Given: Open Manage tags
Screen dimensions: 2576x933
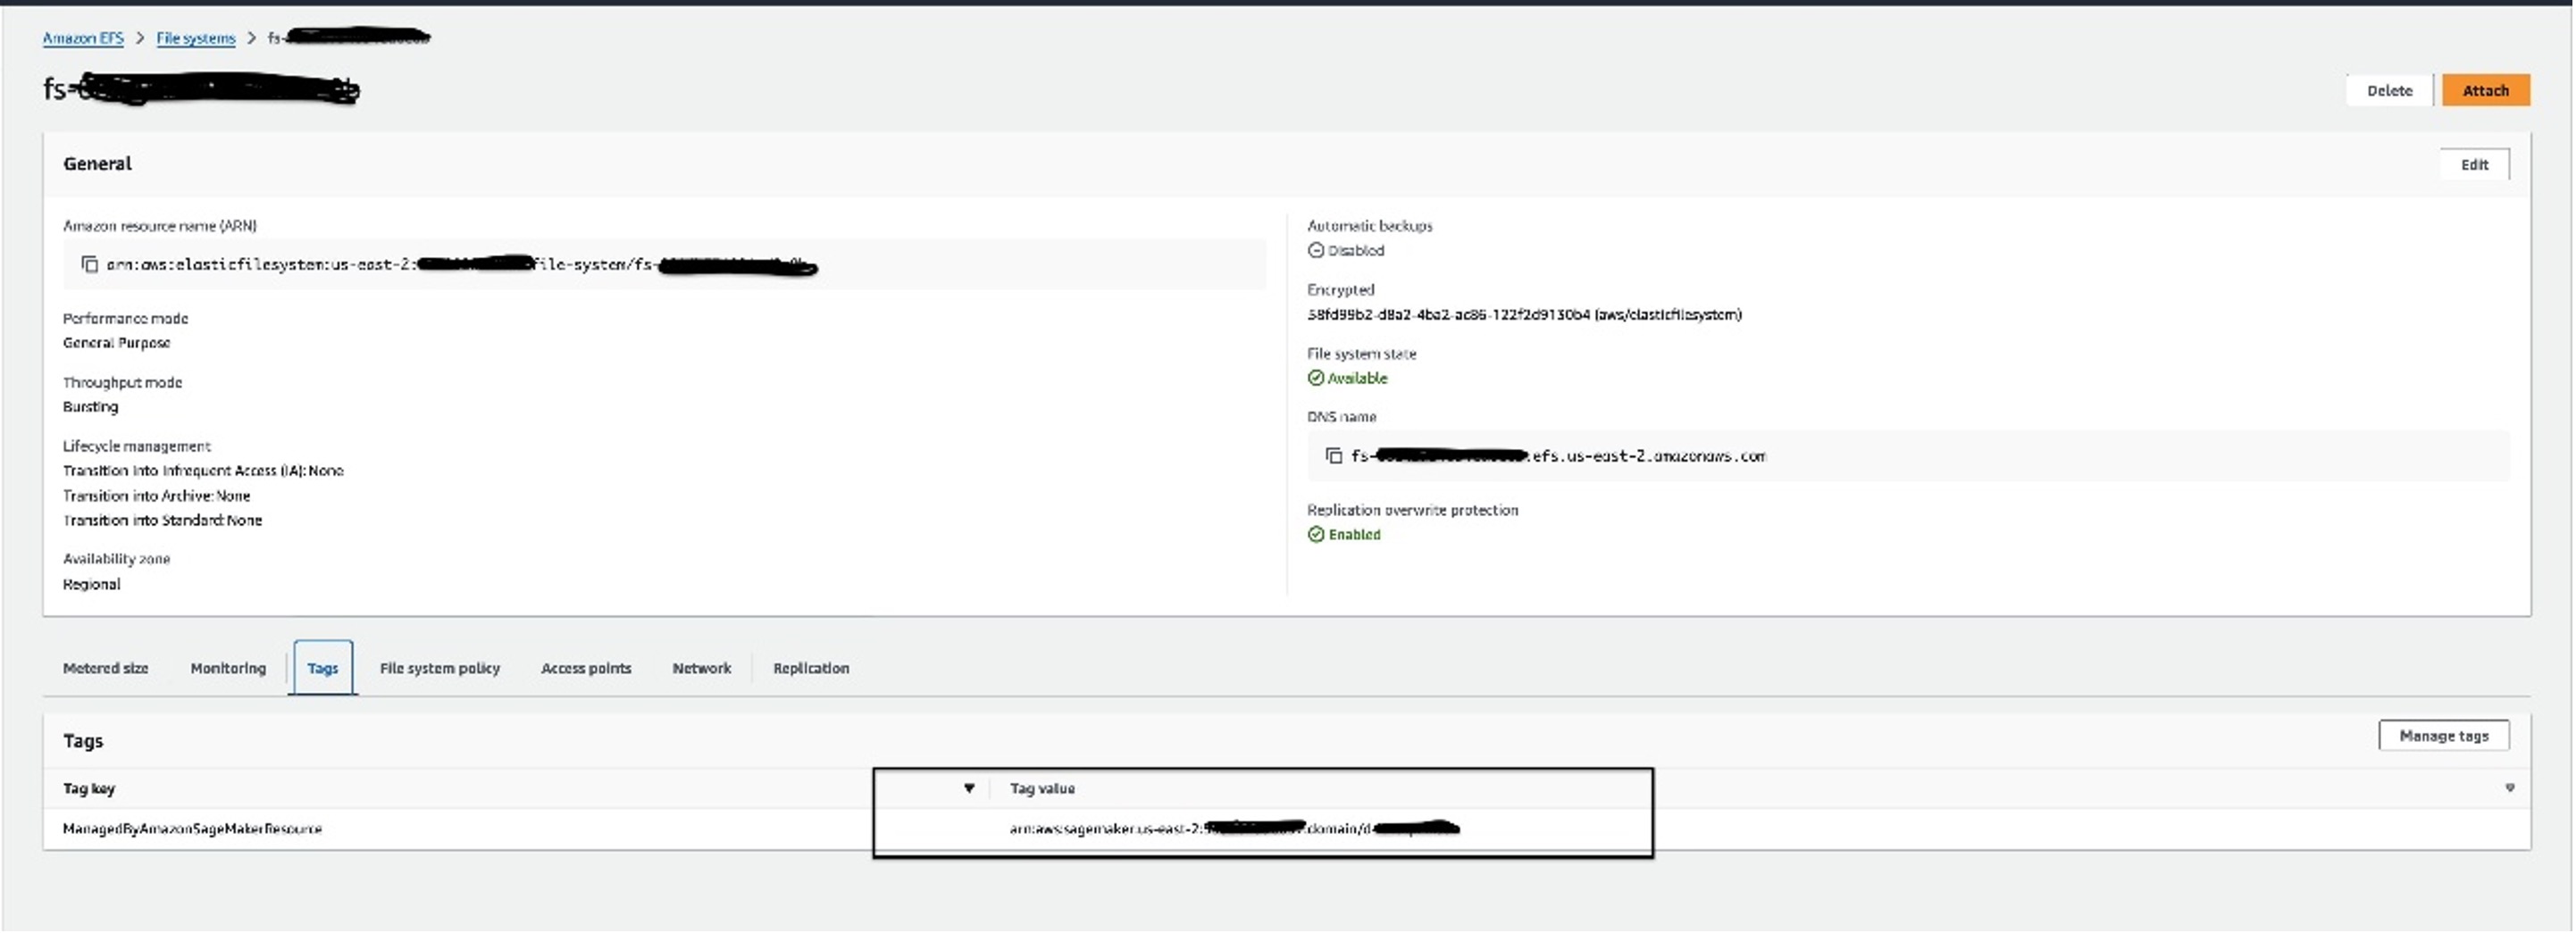Looking at the screenshot, I should (2443, 735).
